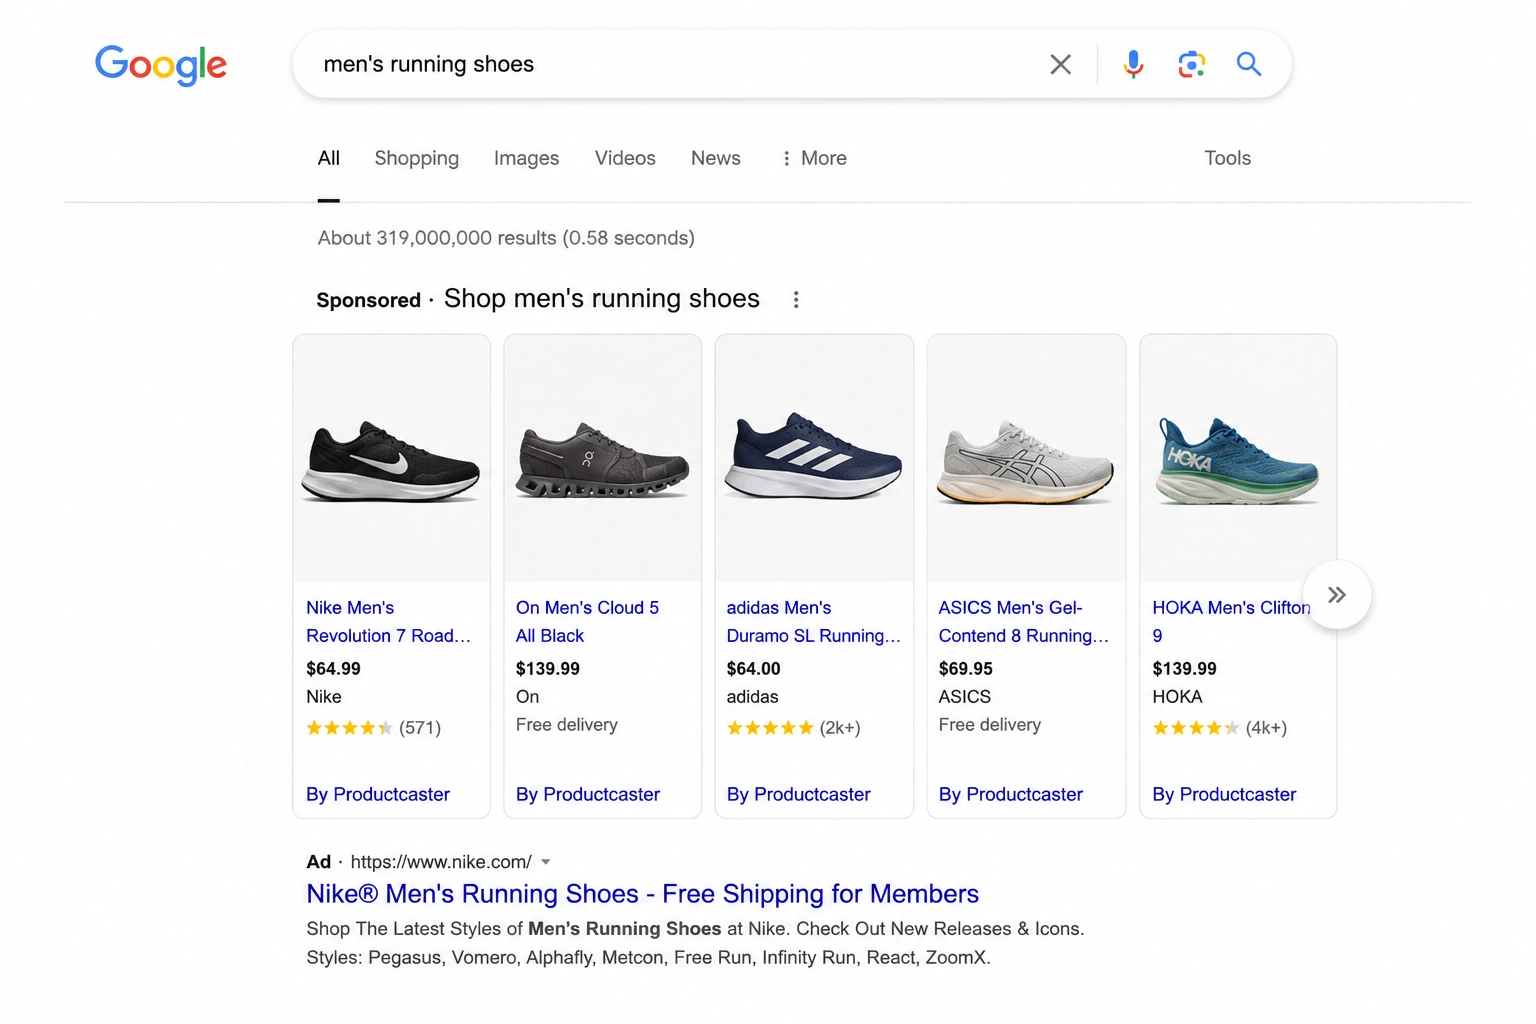Image resolution: width=1536 pixels, height=1024 pixels.
Task: Switch to the Shopping tab
Action: click(x=417, y=158)
